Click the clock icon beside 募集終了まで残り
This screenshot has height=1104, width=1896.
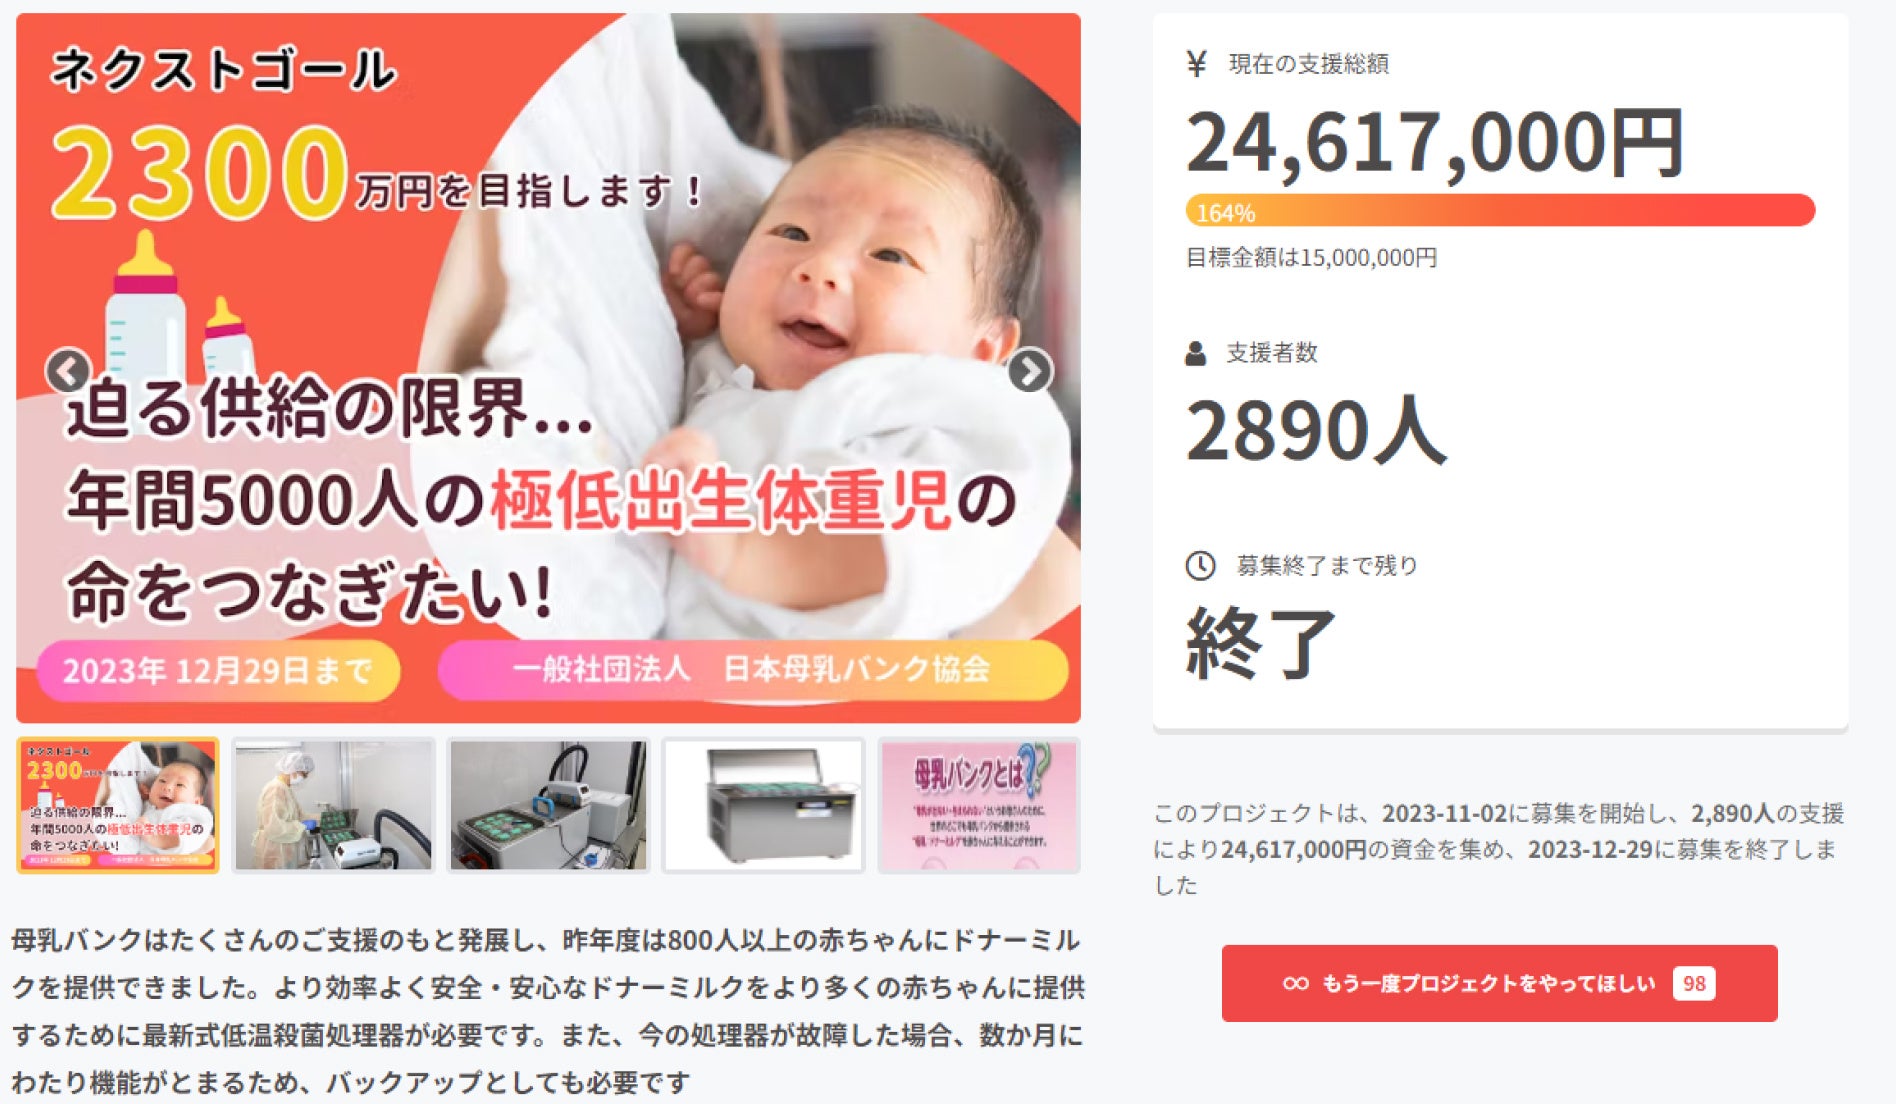(1200, 565)
